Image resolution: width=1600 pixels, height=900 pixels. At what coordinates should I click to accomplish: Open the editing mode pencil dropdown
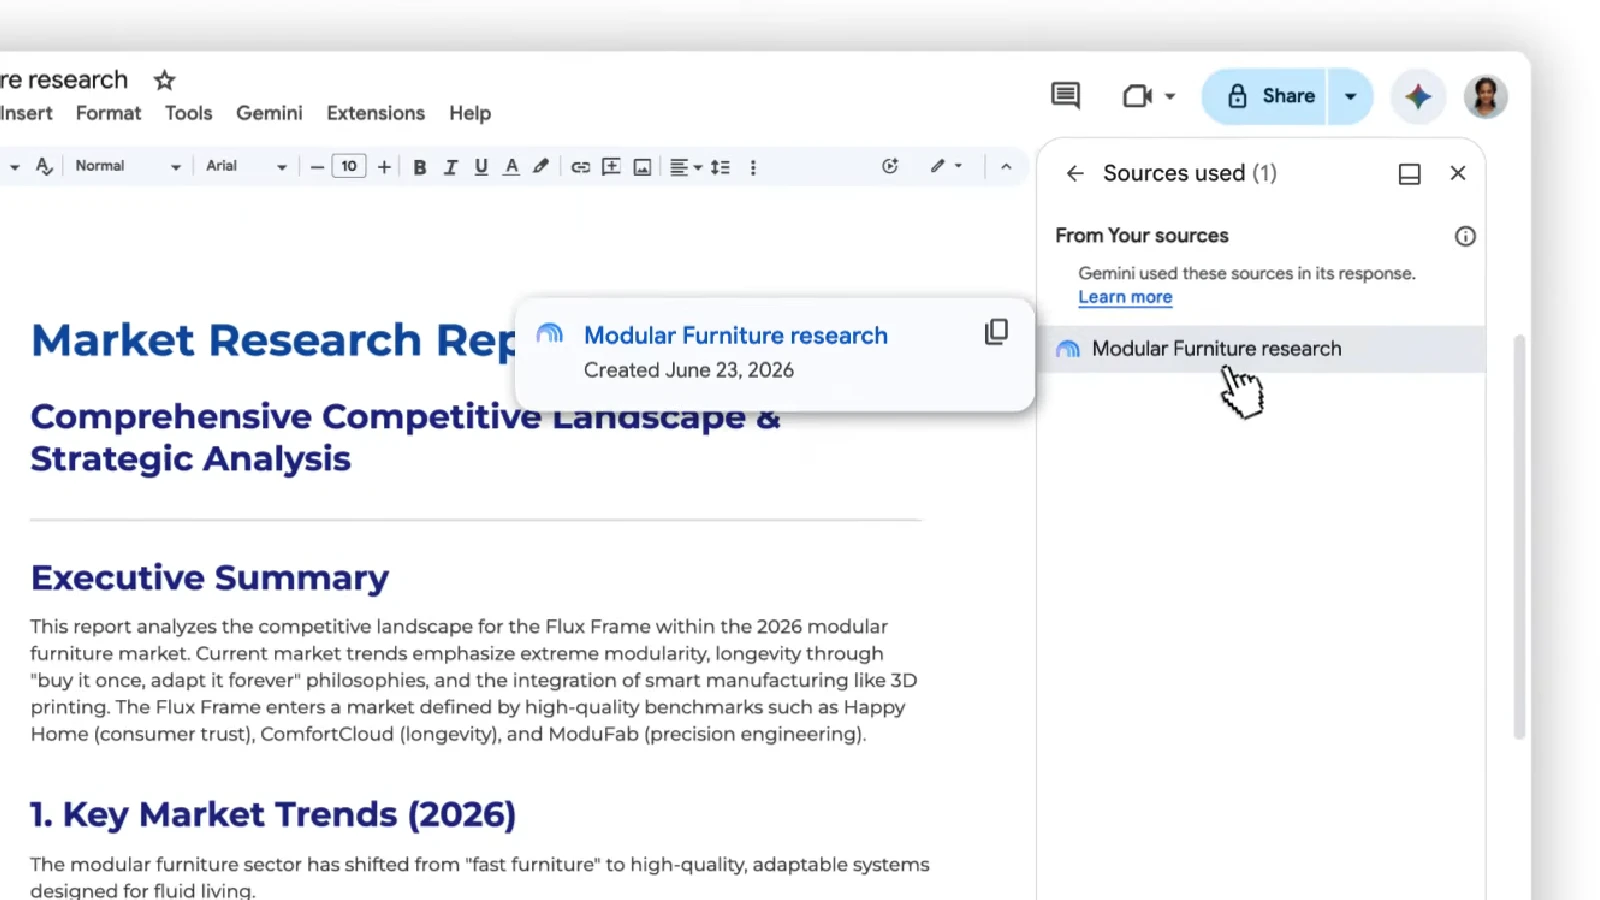[x=945, y=166]
